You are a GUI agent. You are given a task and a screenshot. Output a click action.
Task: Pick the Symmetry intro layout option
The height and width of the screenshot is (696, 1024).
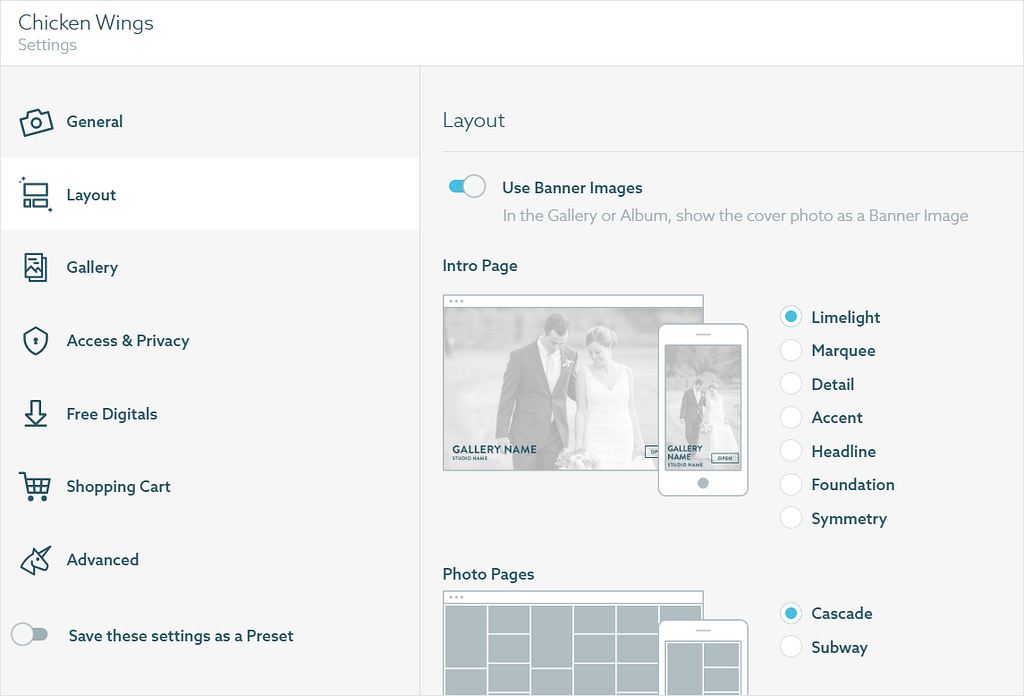[791, 518]
